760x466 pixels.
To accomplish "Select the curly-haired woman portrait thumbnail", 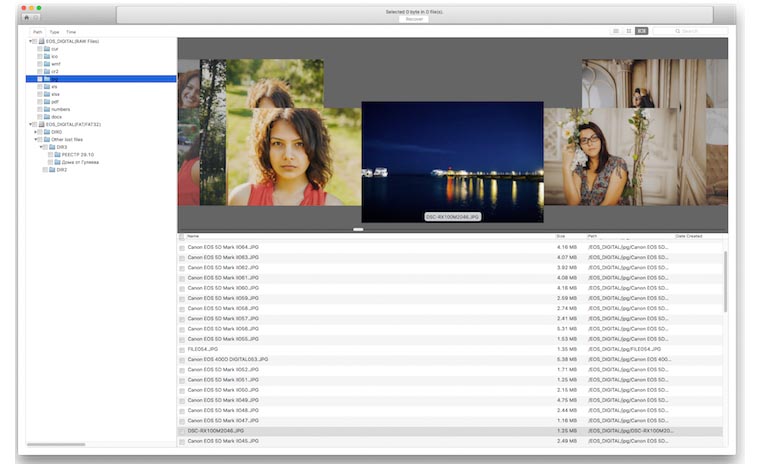I will (x=294, y=157).
